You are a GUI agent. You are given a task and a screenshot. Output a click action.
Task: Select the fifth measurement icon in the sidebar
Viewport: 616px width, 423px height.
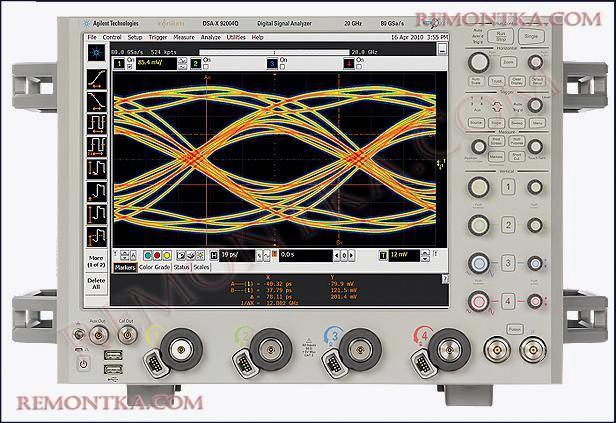pos(97,169)
